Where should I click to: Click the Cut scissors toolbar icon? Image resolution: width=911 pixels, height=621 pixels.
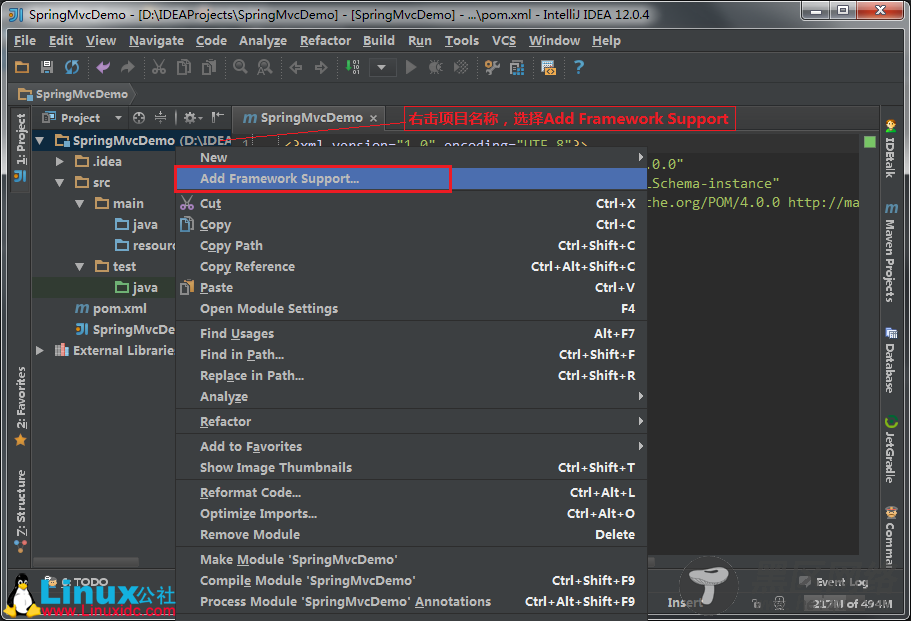click(159, 67)
